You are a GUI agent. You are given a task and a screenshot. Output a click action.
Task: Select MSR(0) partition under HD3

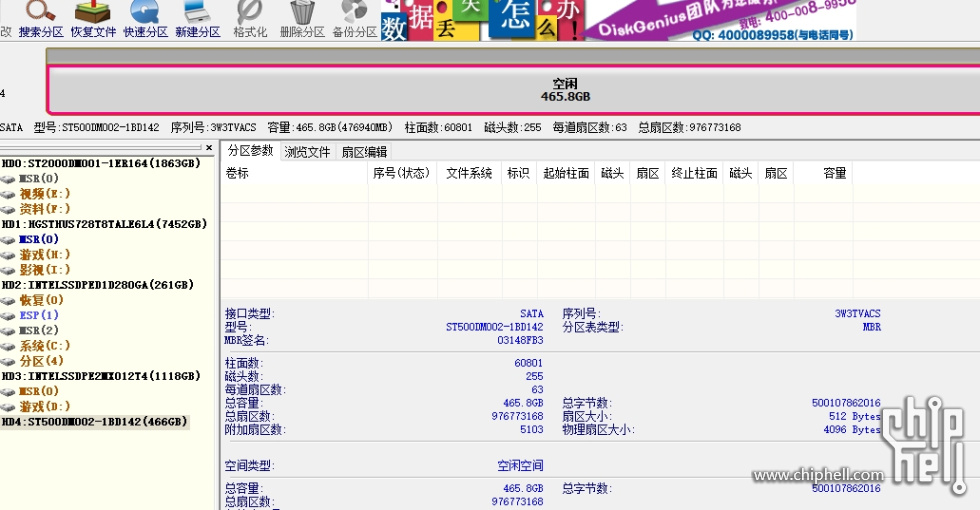pyautogui.click(x=38, y=391)
